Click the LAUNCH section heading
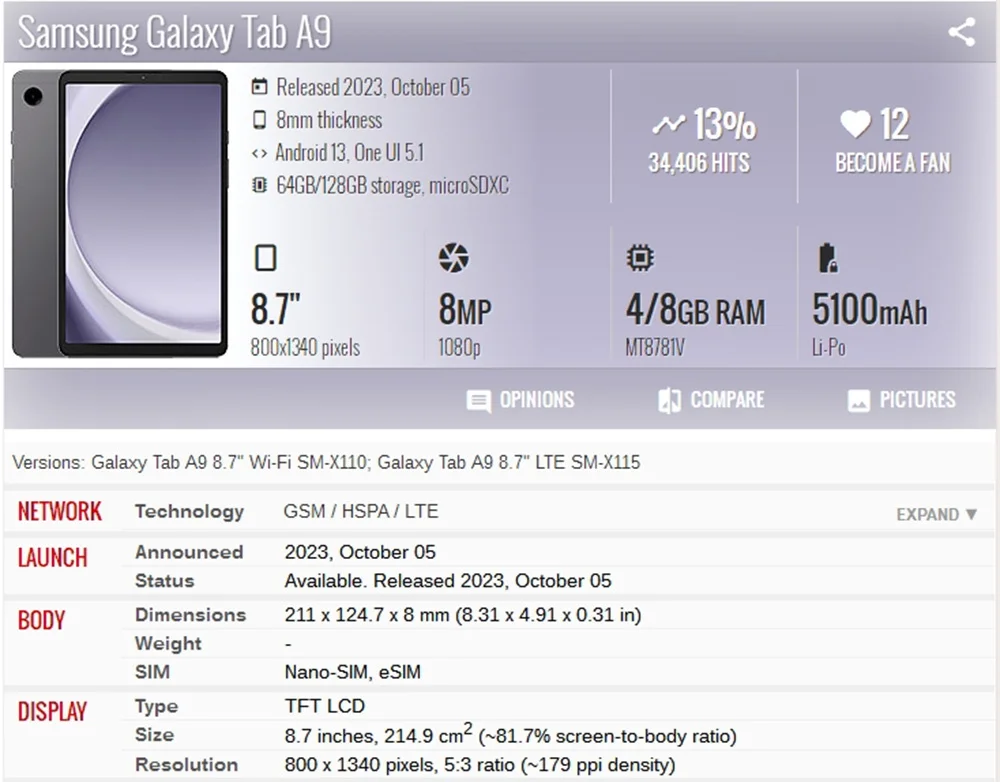Viewport: 1000px width, 782px height. 52,557
